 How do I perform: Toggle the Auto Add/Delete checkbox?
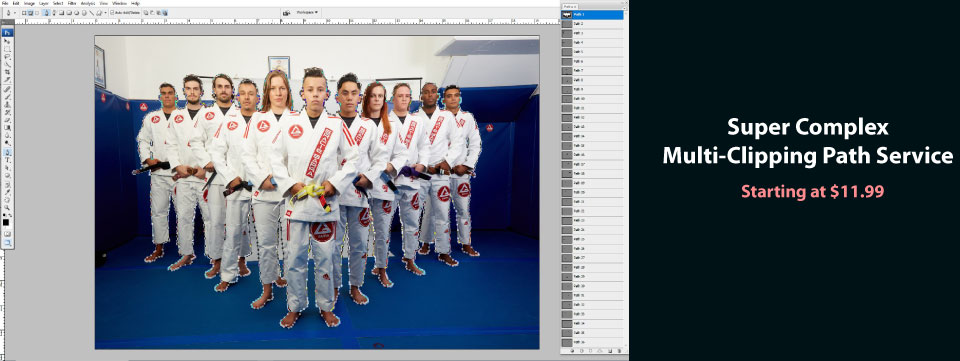(x=112, y=12)
